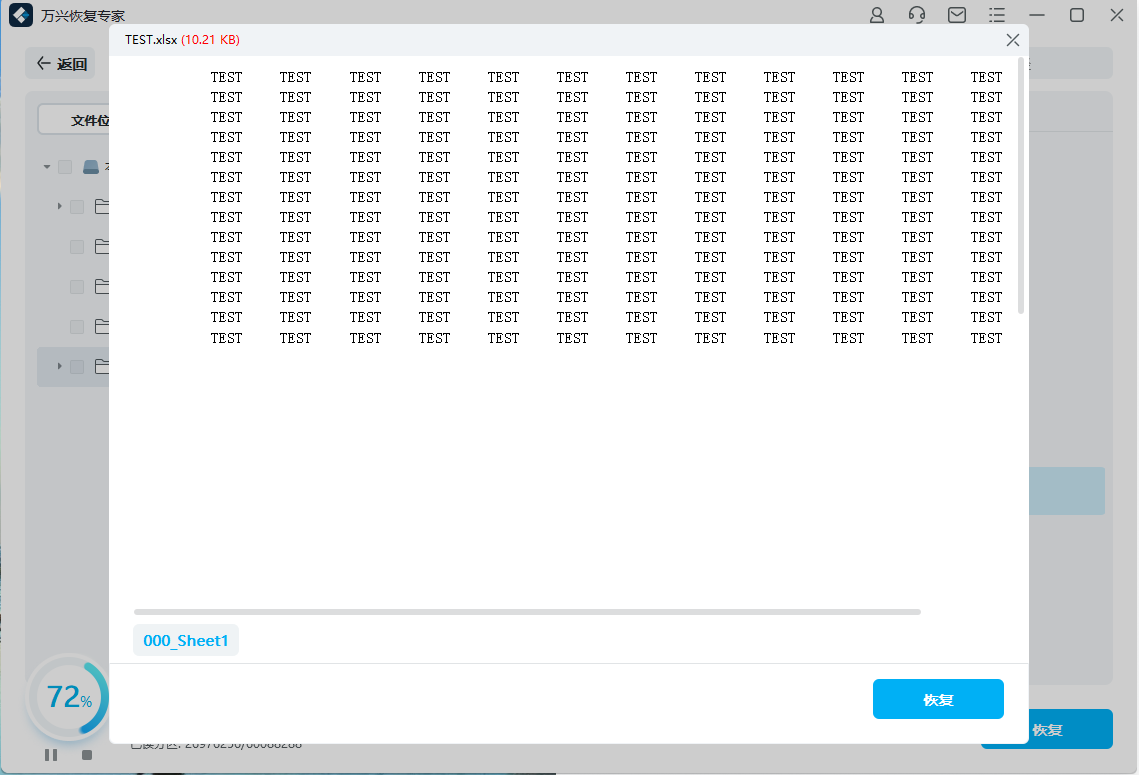Click the drive icon in the tree
The width and height of the screenshot is (1139, 775).
tap(91, 167)
